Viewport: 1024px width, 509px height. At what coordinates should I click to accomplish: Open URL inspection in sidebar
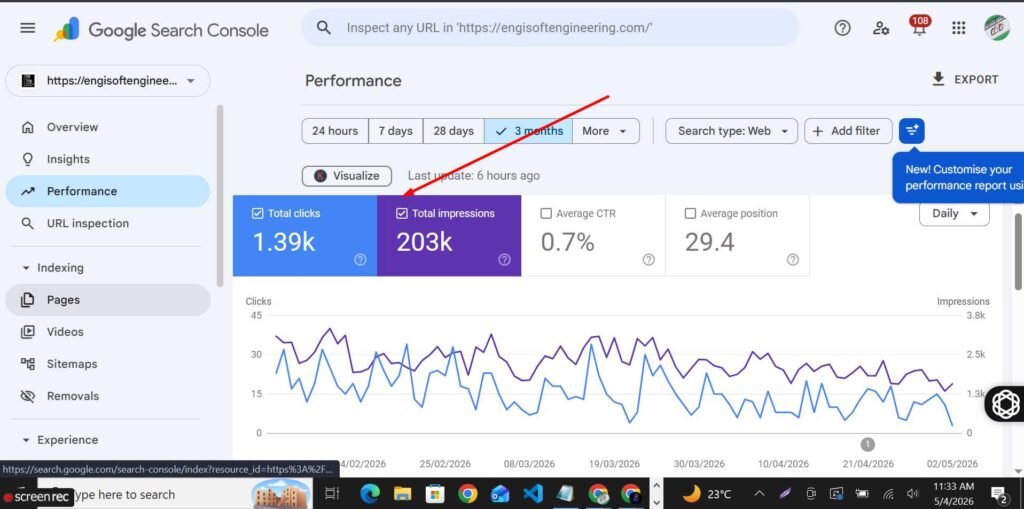point(108,223)
